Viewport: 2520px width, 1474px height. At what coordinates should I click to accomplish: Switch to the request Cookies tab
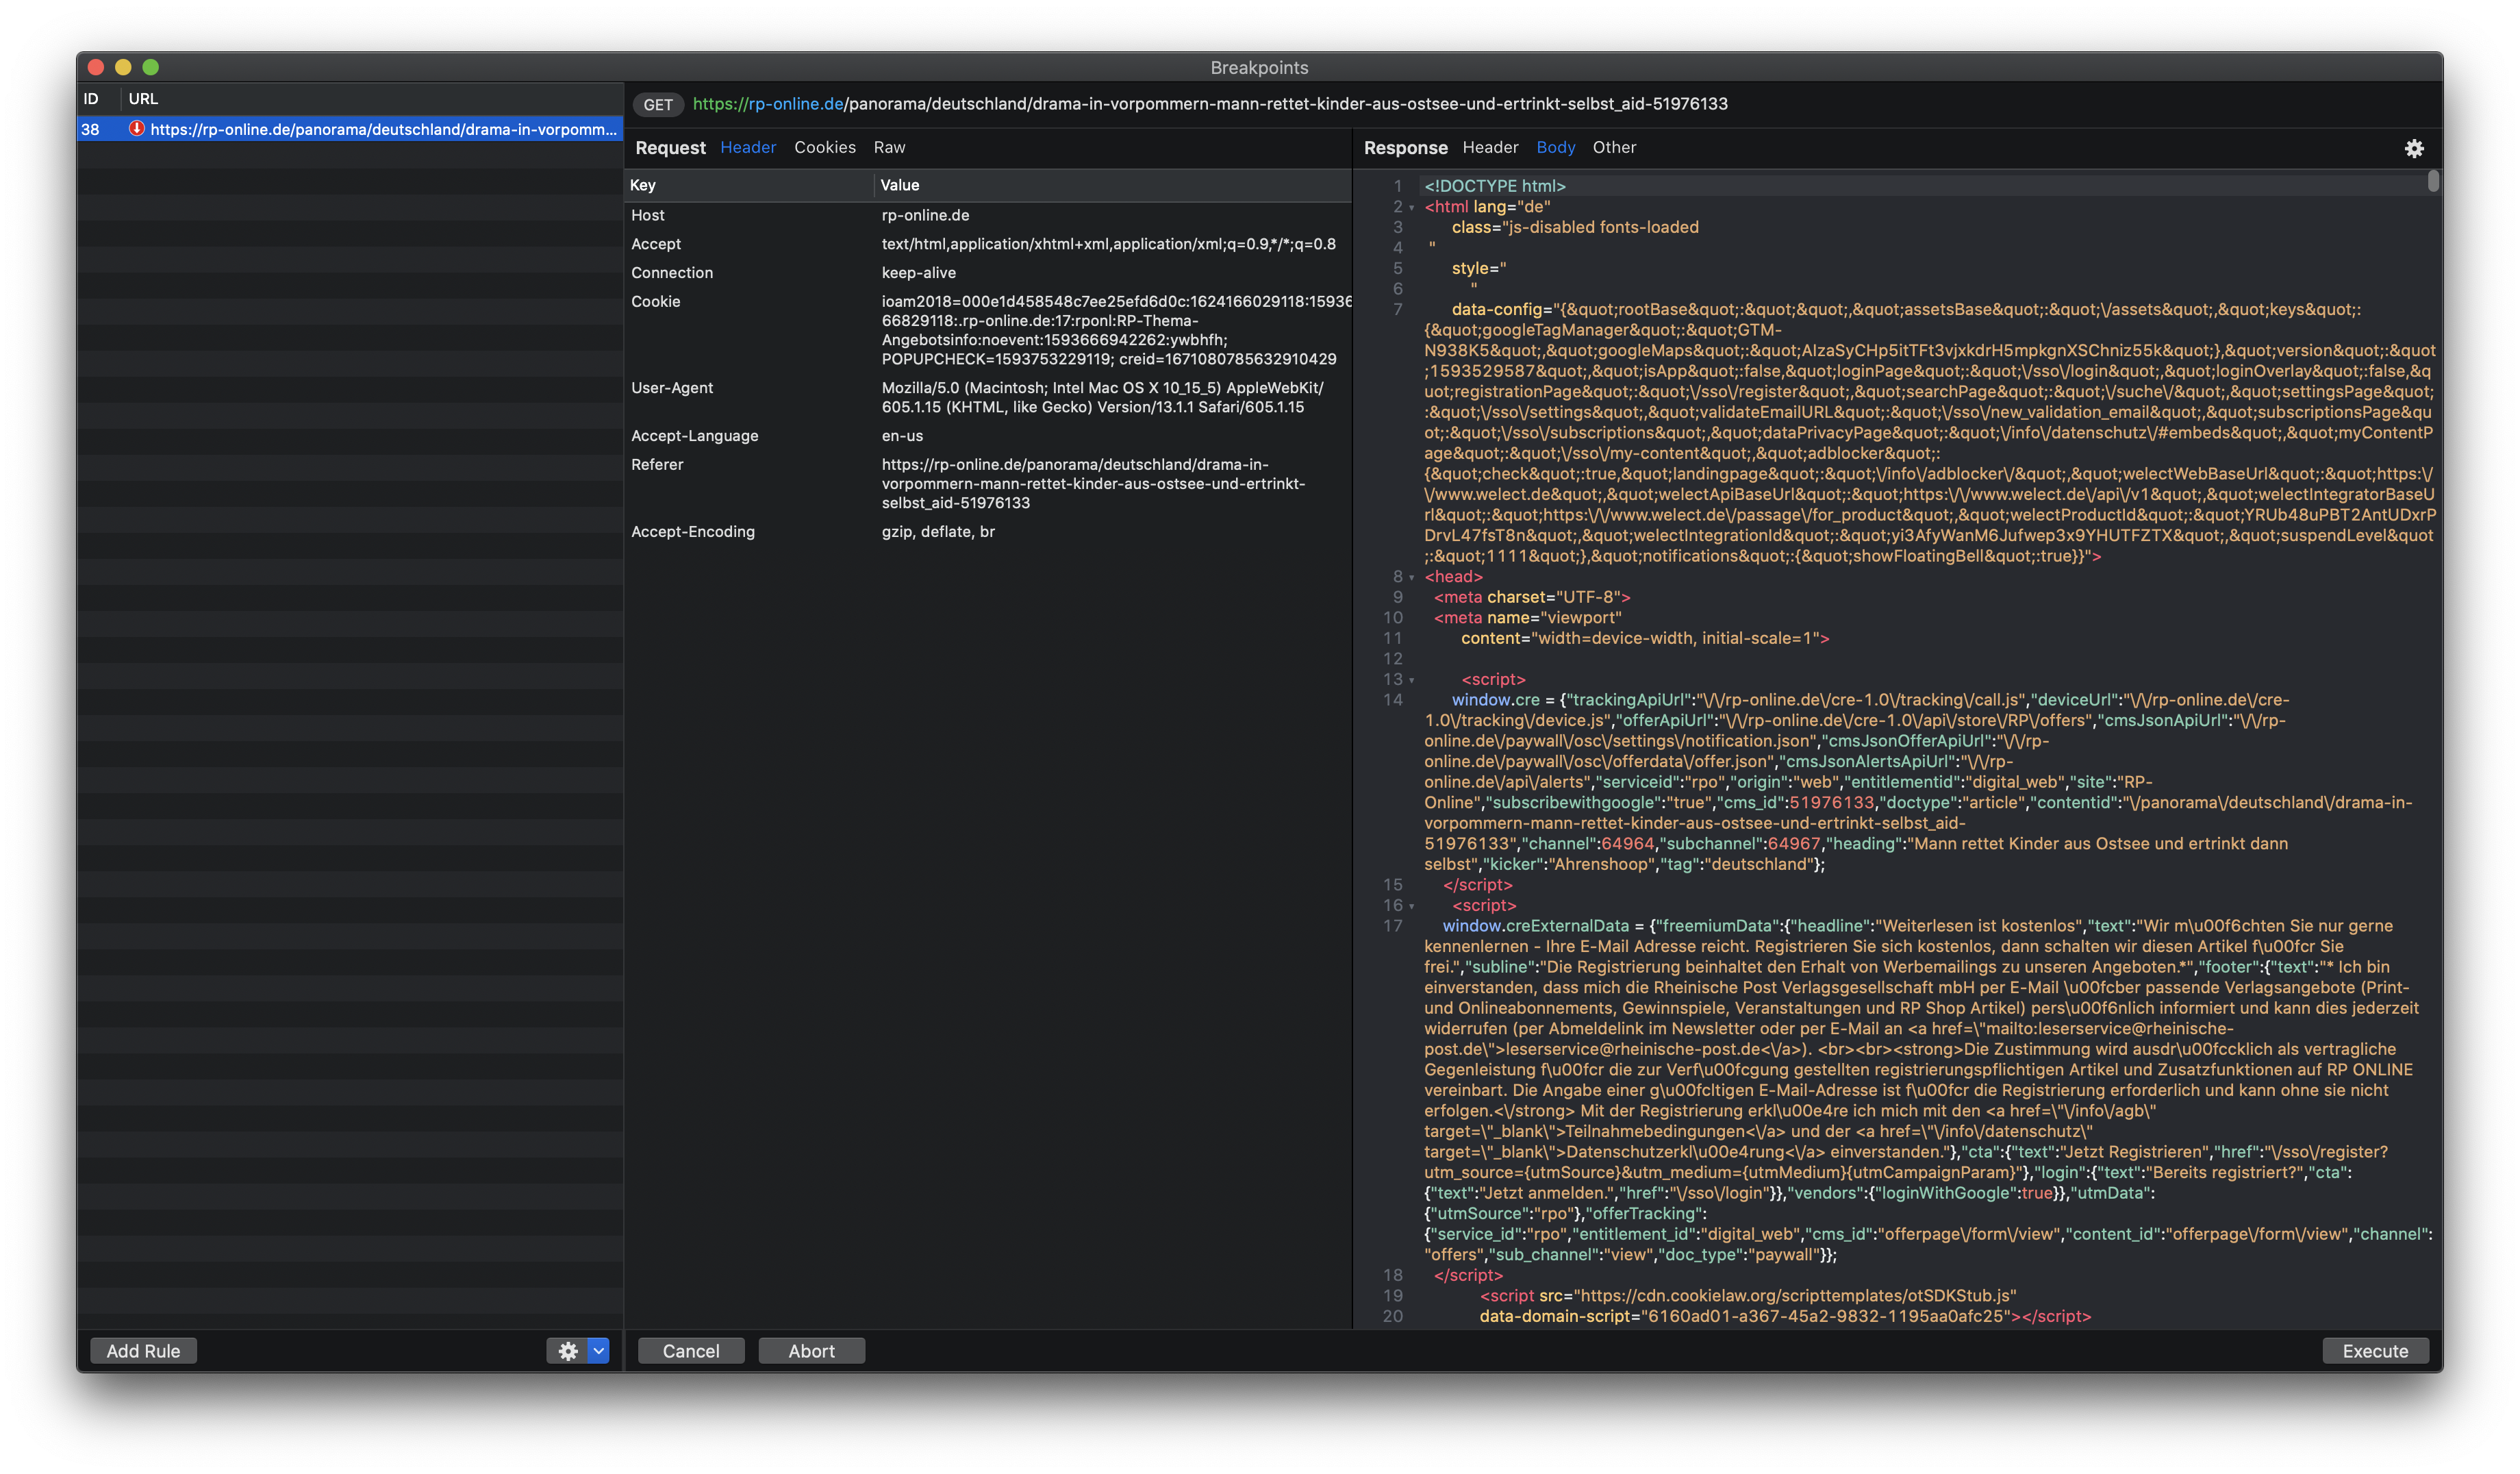[x=824, y=147]
